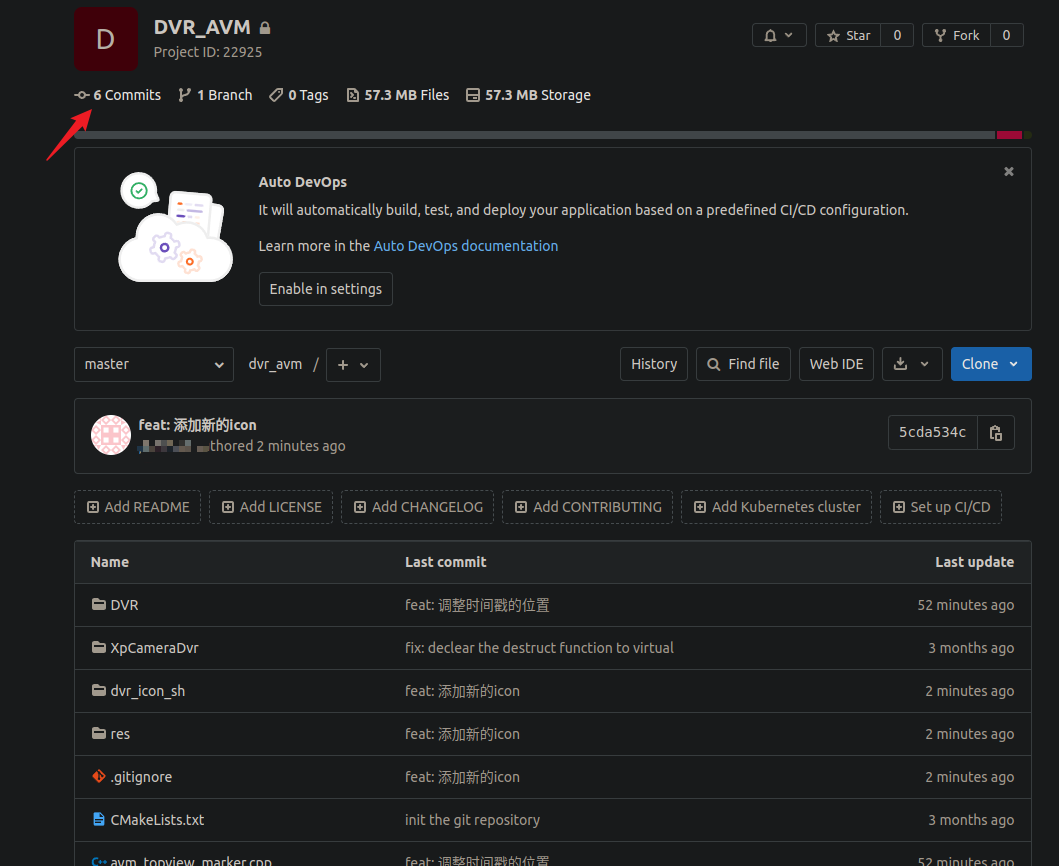Click the Find file button

click(x=743, y=364)
